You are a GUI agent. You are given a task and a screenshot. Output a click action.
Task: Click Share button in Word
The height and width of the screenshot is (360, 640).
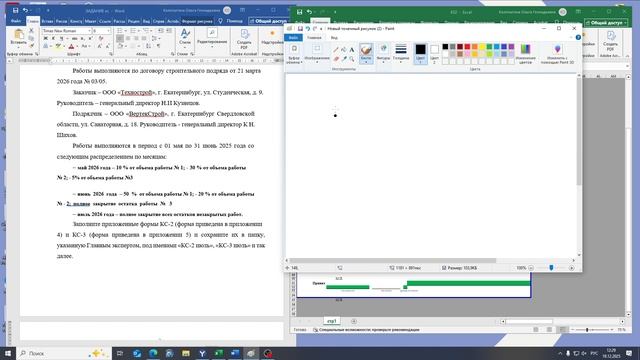pos(268,21)
